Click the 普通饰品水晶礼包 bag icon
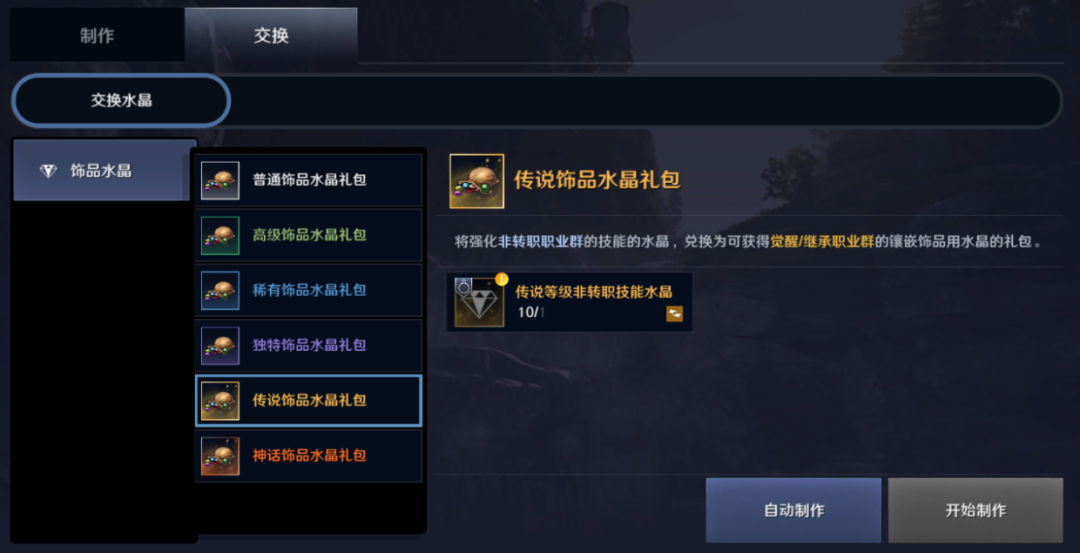 pyautogui.click(x=220, y=180)
